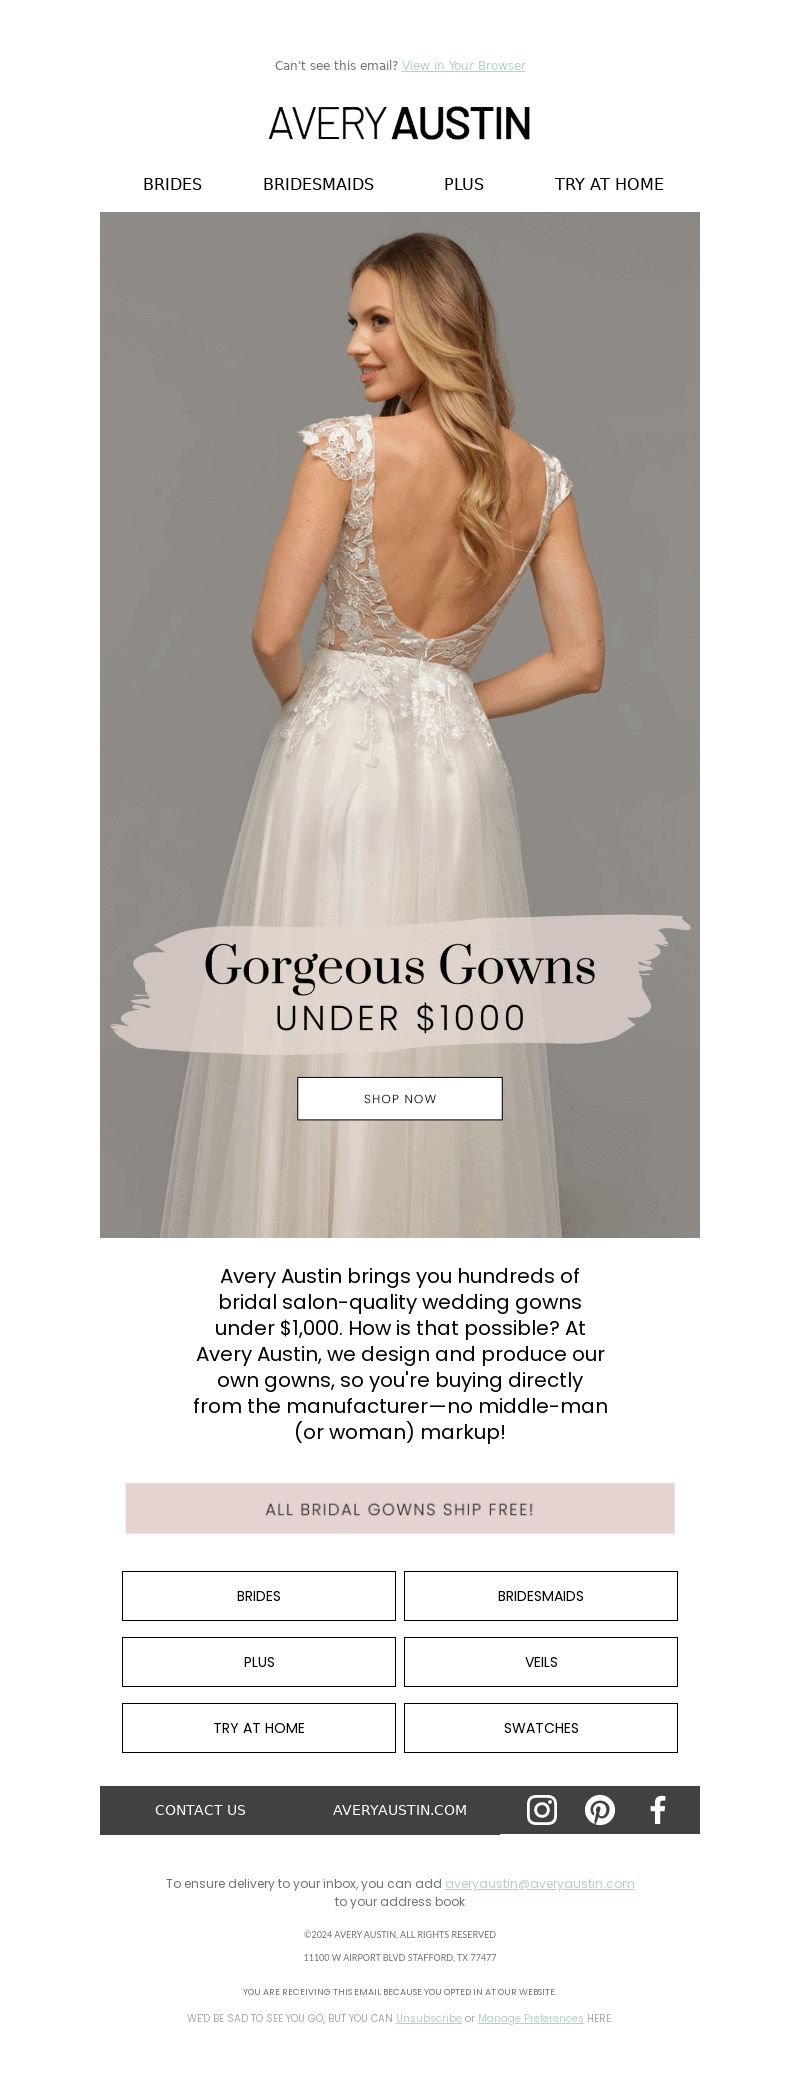Go to TRY AT HOME in top navigation
The height and width of the screenshot is (2074, 800).
tap(609, 184)
